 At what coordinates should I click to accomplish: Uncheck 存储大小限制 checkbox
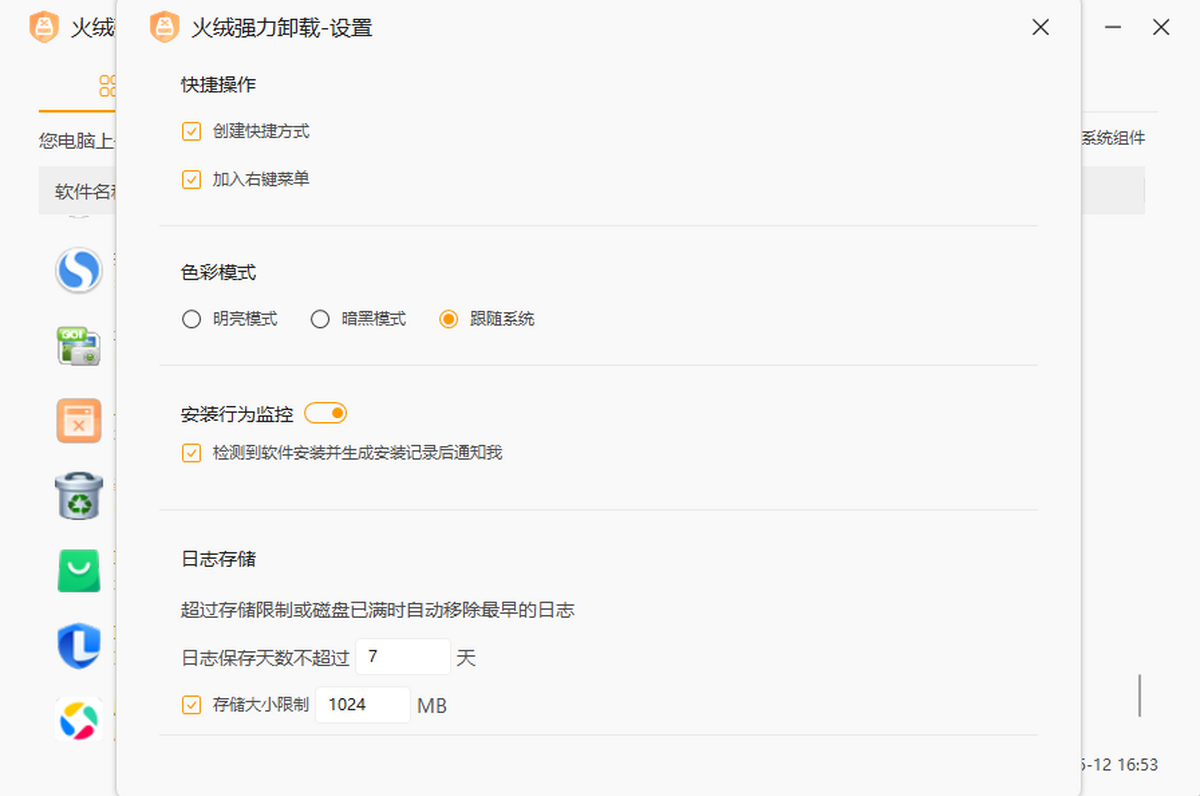(191, 705)
